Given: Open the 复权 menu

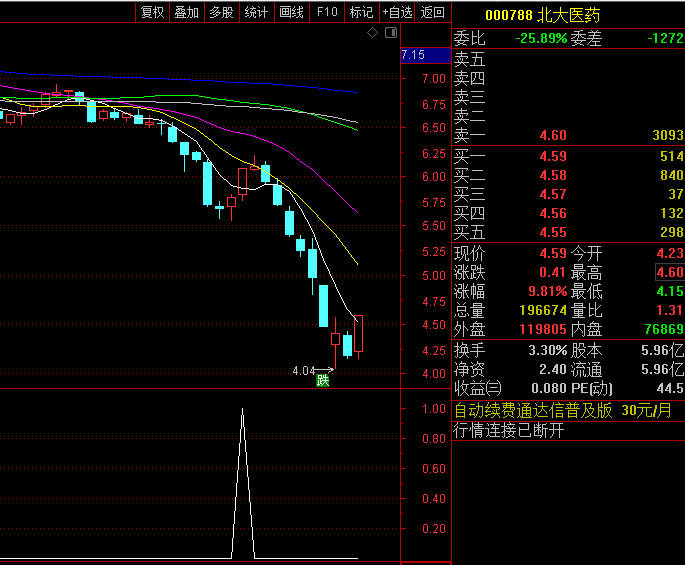Looking at the screenshot, I should tap(152, 12).
